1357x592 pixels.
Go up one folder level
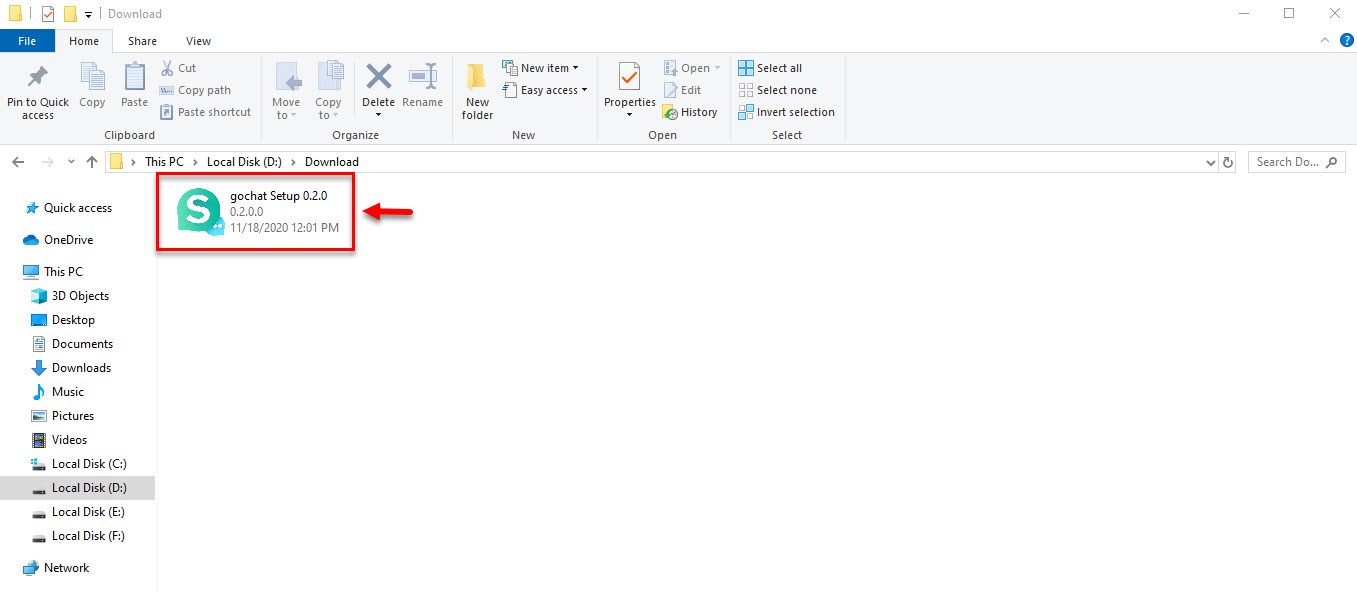(92, 162)
